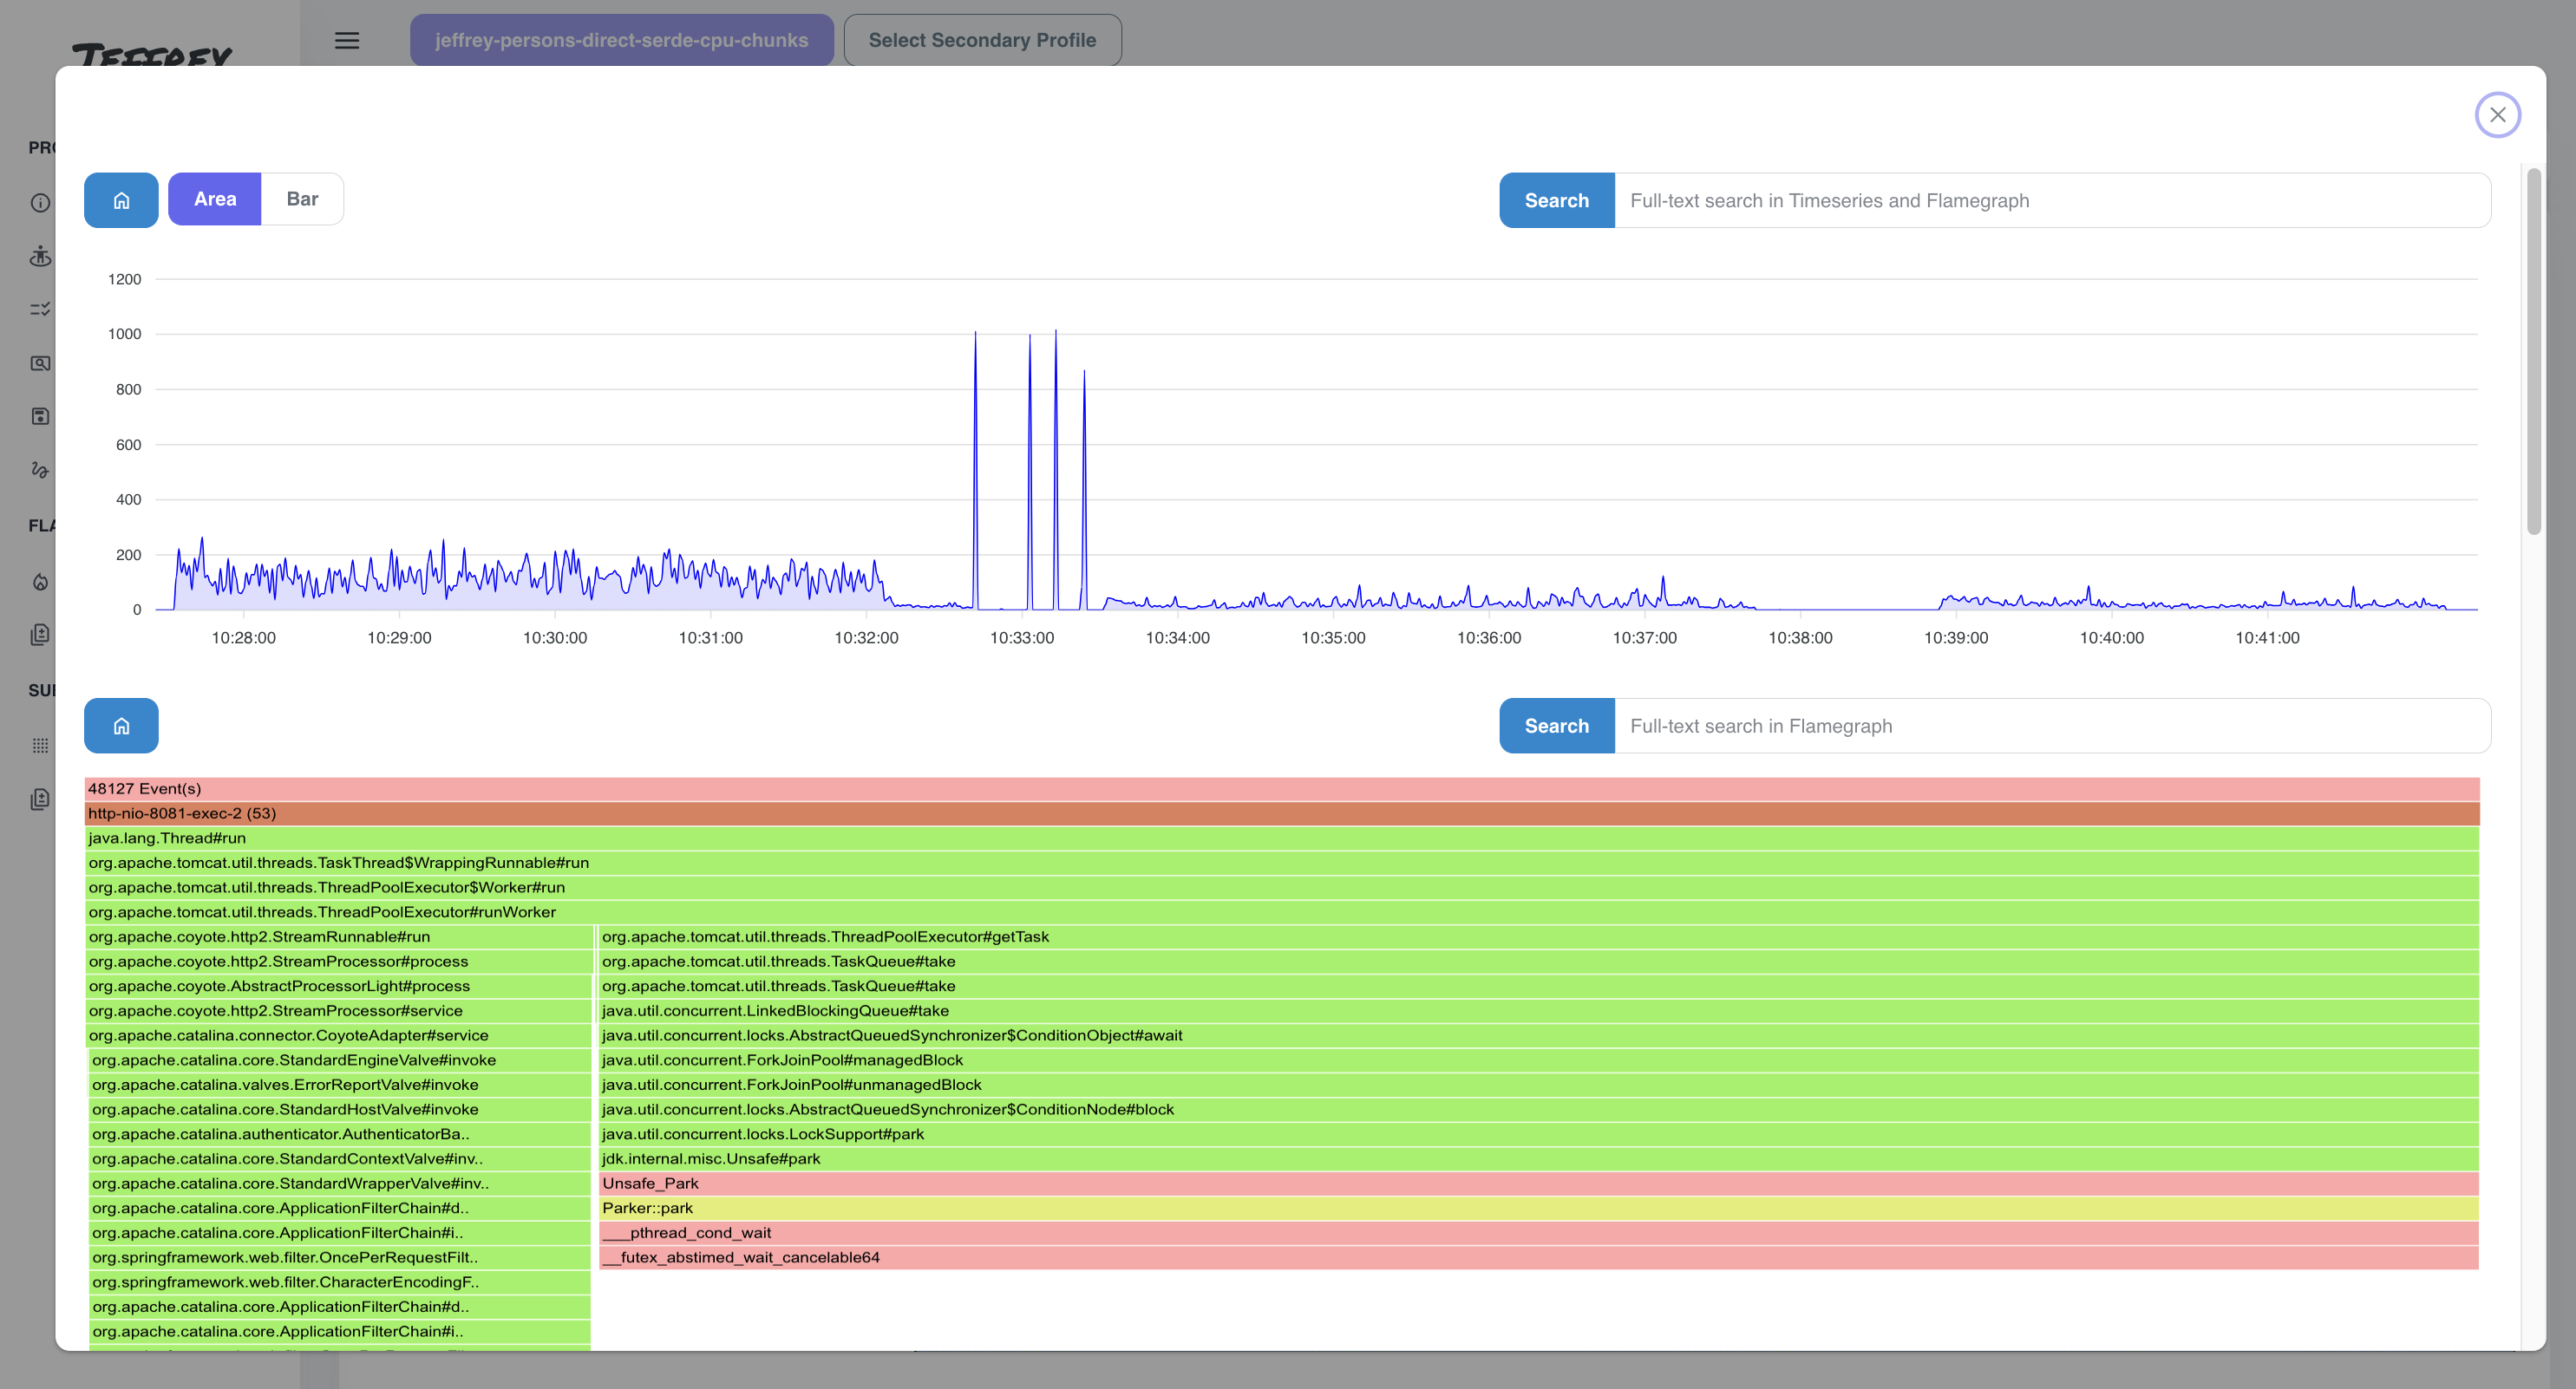This screenshot has width=2576, height=1389.
Task: Open the bottom document-diff icon in the sidebar
Action: click(40, 799)
